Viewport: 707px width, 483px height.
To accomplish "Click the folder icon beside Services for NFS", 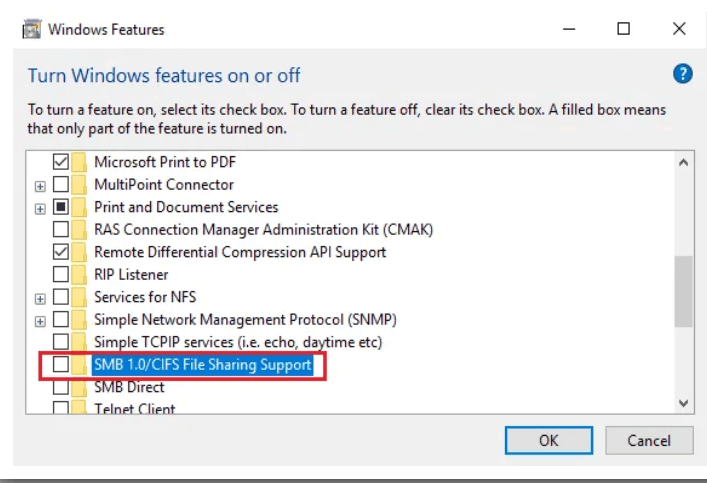I will click(x=79, y=297).
